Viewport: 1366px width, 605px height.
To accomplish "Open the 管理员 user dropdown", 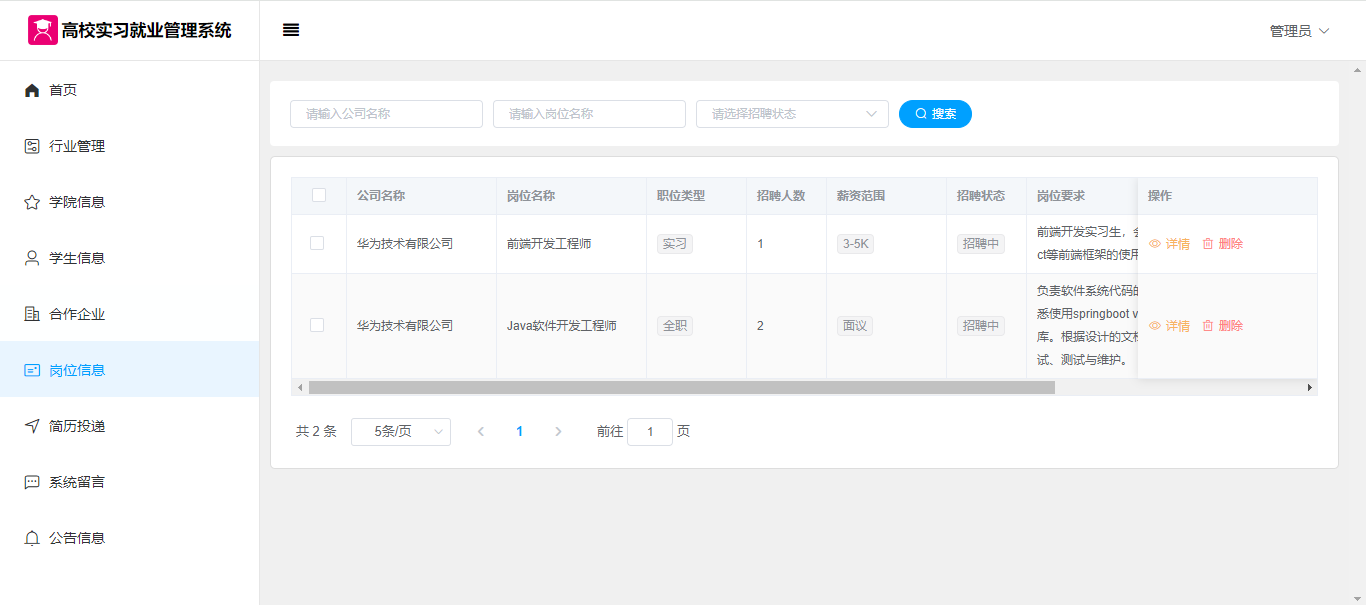I will click(x=1299, y=31).
